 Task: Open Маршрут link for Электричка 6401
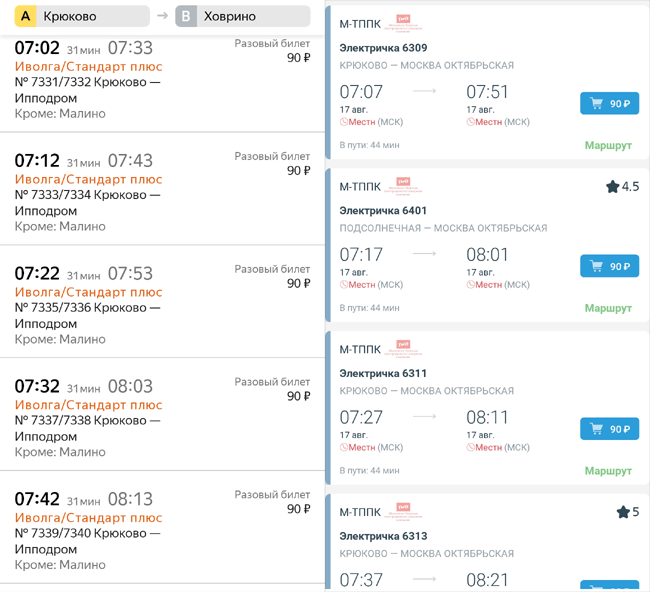click(608, 308)
